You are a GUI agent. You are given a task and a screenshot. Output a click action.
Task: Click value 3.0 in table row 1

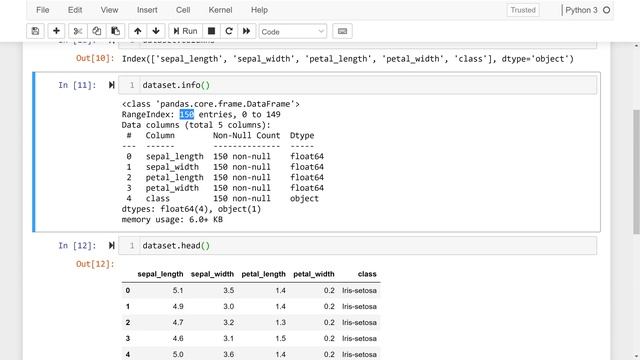coord(229,307)
